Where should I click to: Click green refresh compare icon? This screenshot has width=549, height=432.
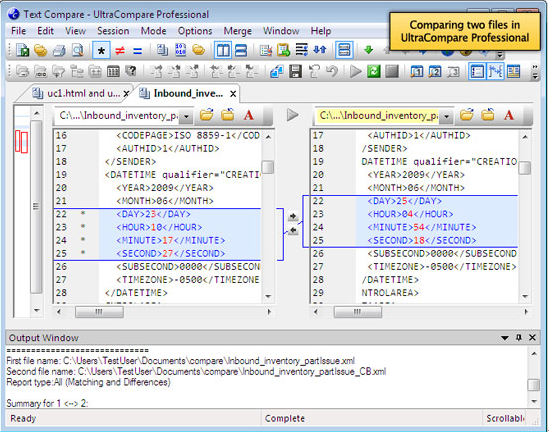(374, 72)
